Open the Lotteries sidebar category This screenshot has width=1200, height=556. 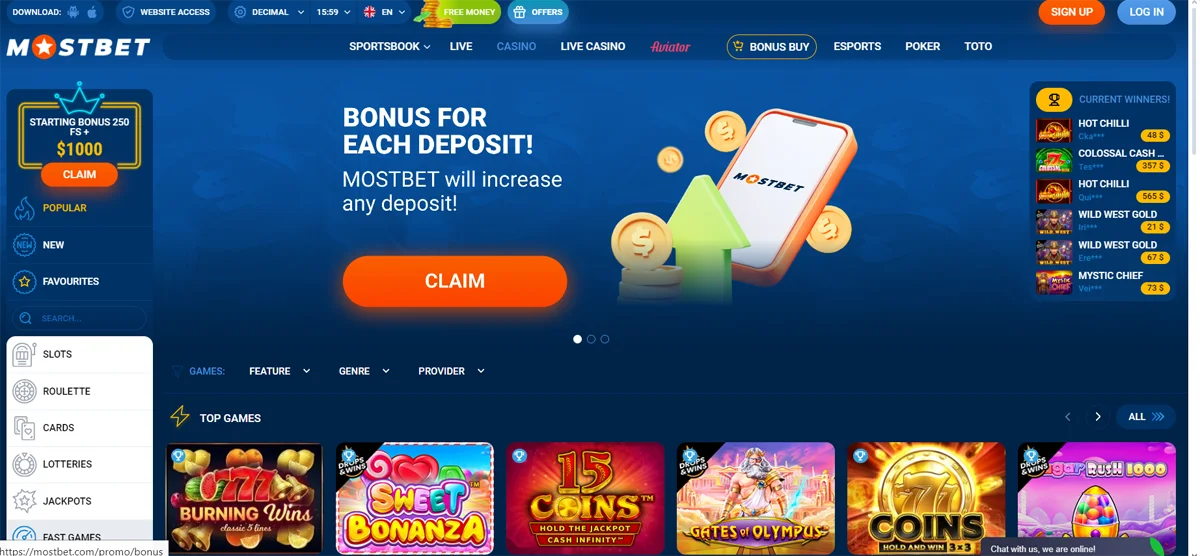point(80,464)
